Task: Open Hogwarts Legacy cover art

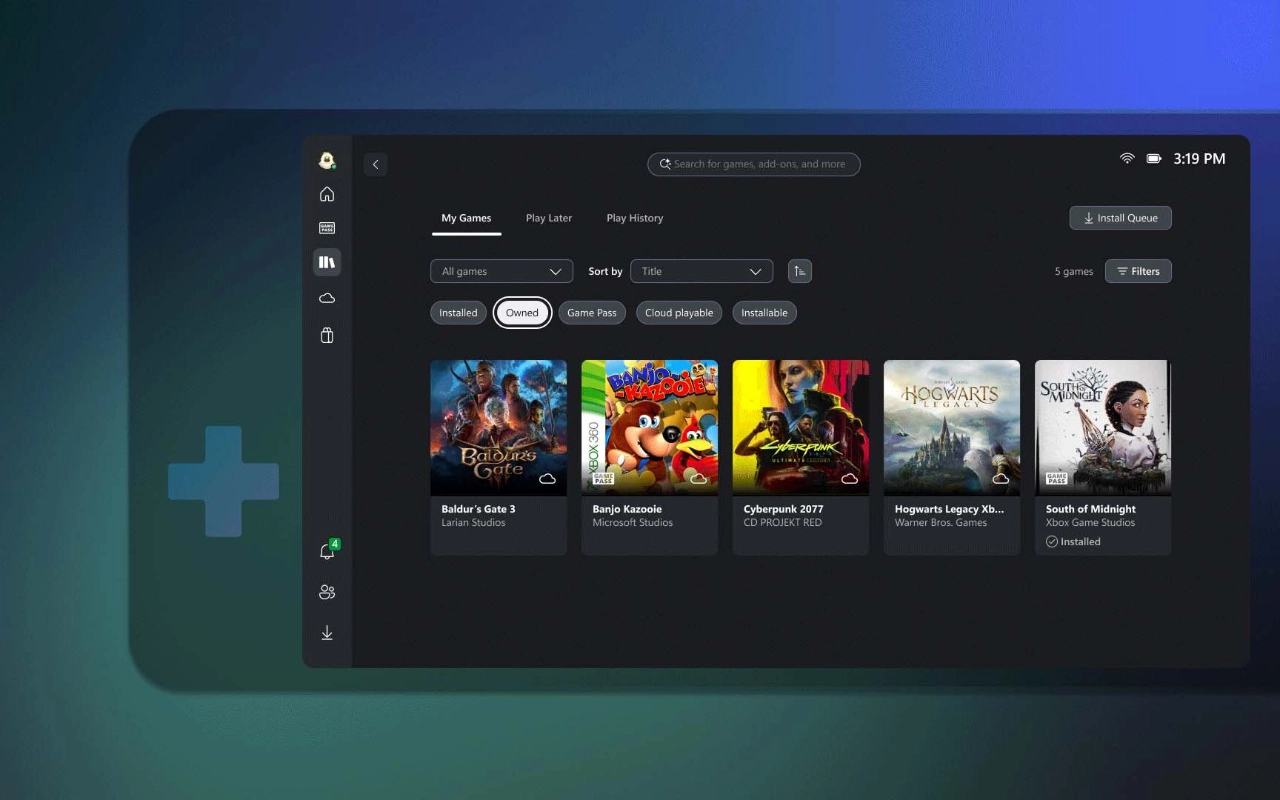Action: pos(952,428)
